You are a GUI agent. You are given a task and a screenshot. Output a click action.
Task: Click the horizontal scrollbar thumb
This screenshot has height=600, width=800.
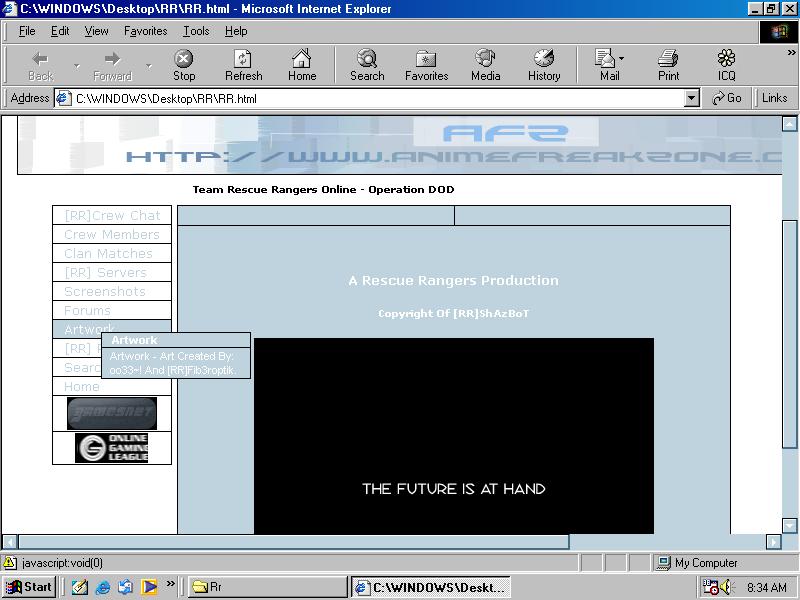click(293, 542)
